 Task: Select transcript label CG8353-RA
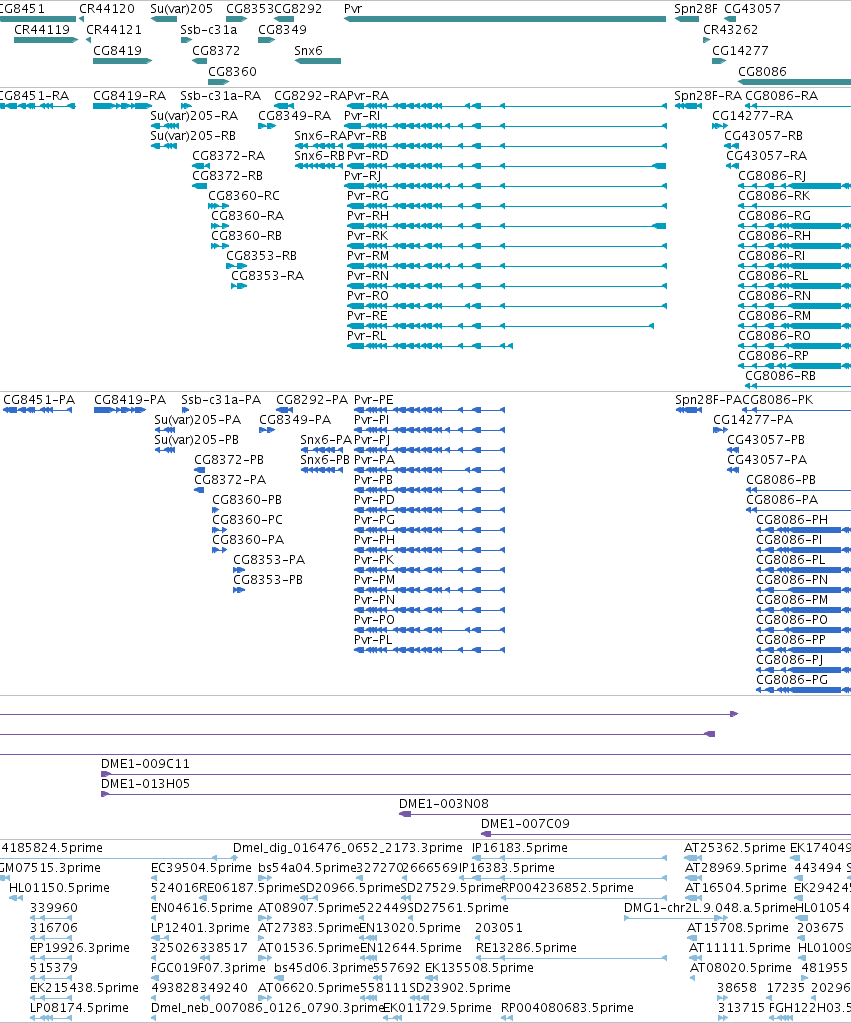(268, 275)
